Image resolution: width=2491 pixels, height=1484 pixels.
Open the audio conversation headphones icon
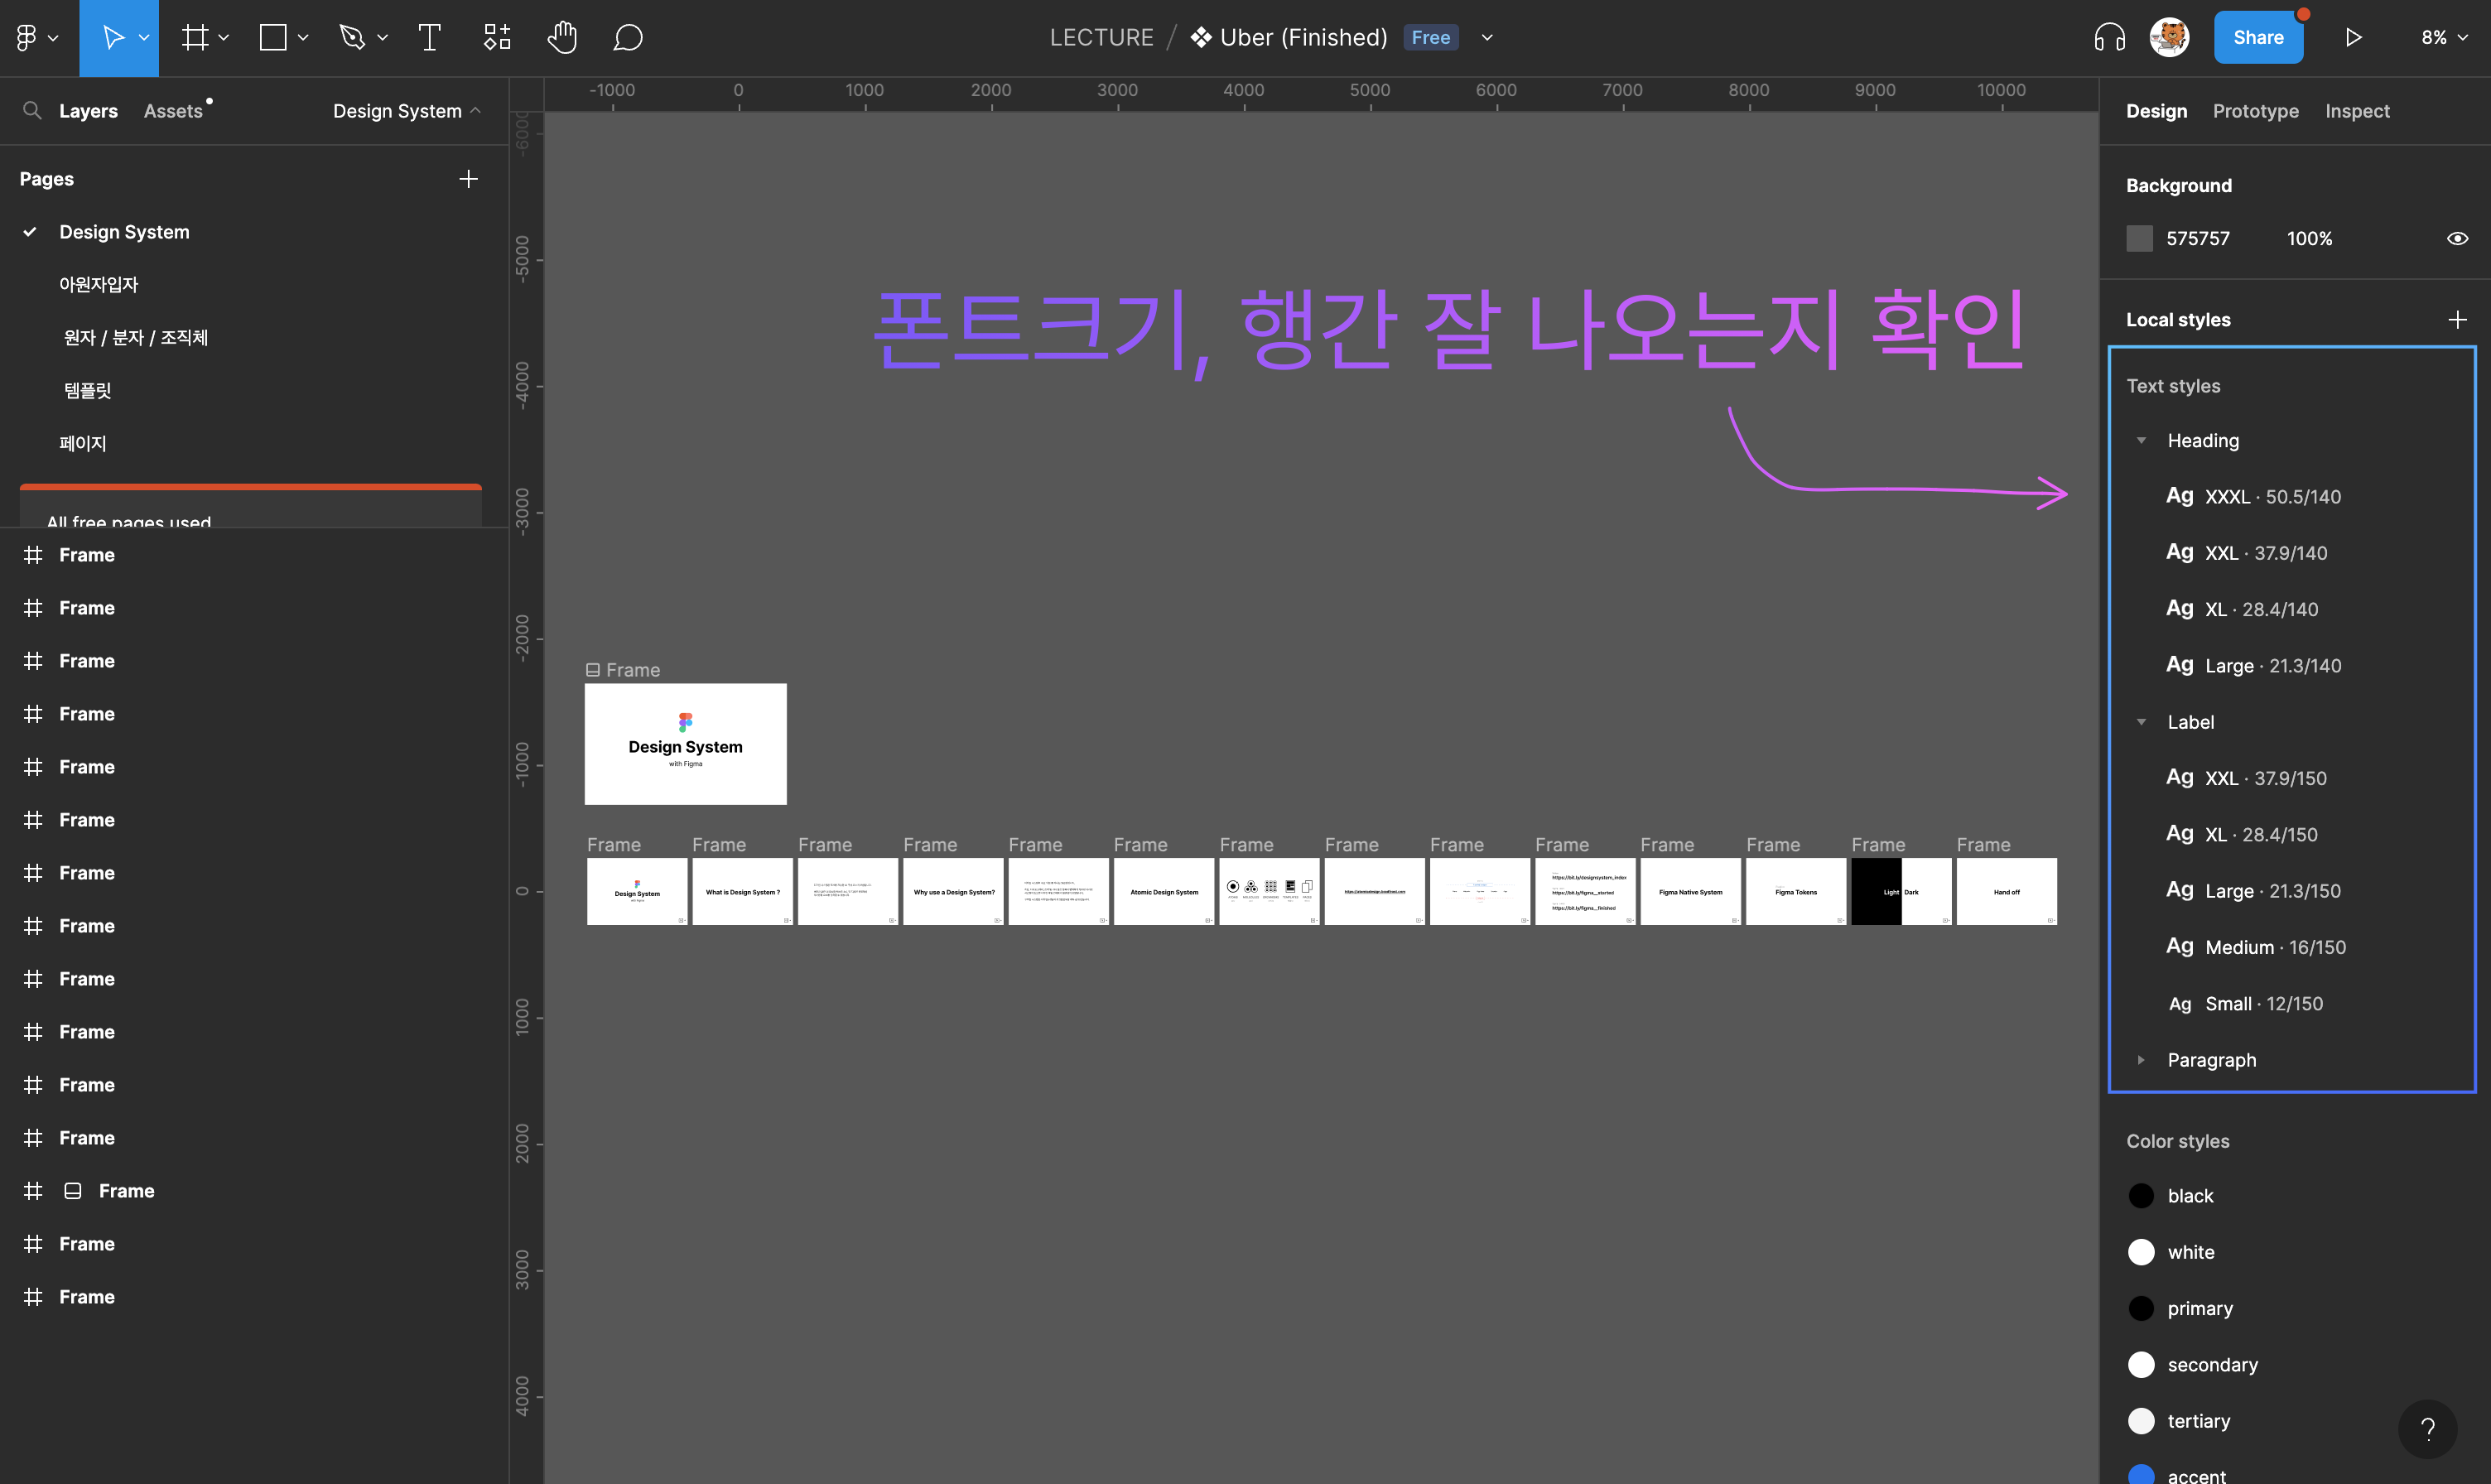(x=2110, y=38)
